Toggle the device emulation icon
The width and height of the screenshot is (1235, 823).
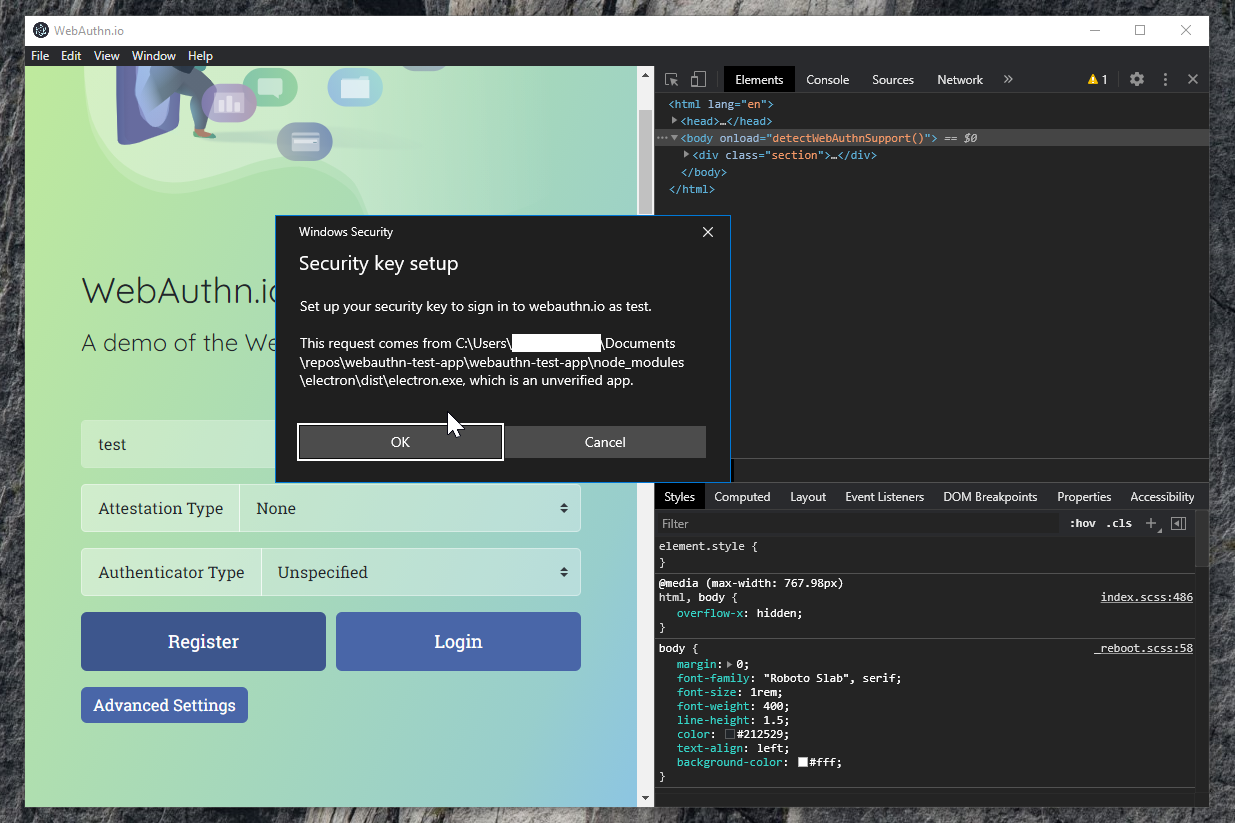[697, 79]
